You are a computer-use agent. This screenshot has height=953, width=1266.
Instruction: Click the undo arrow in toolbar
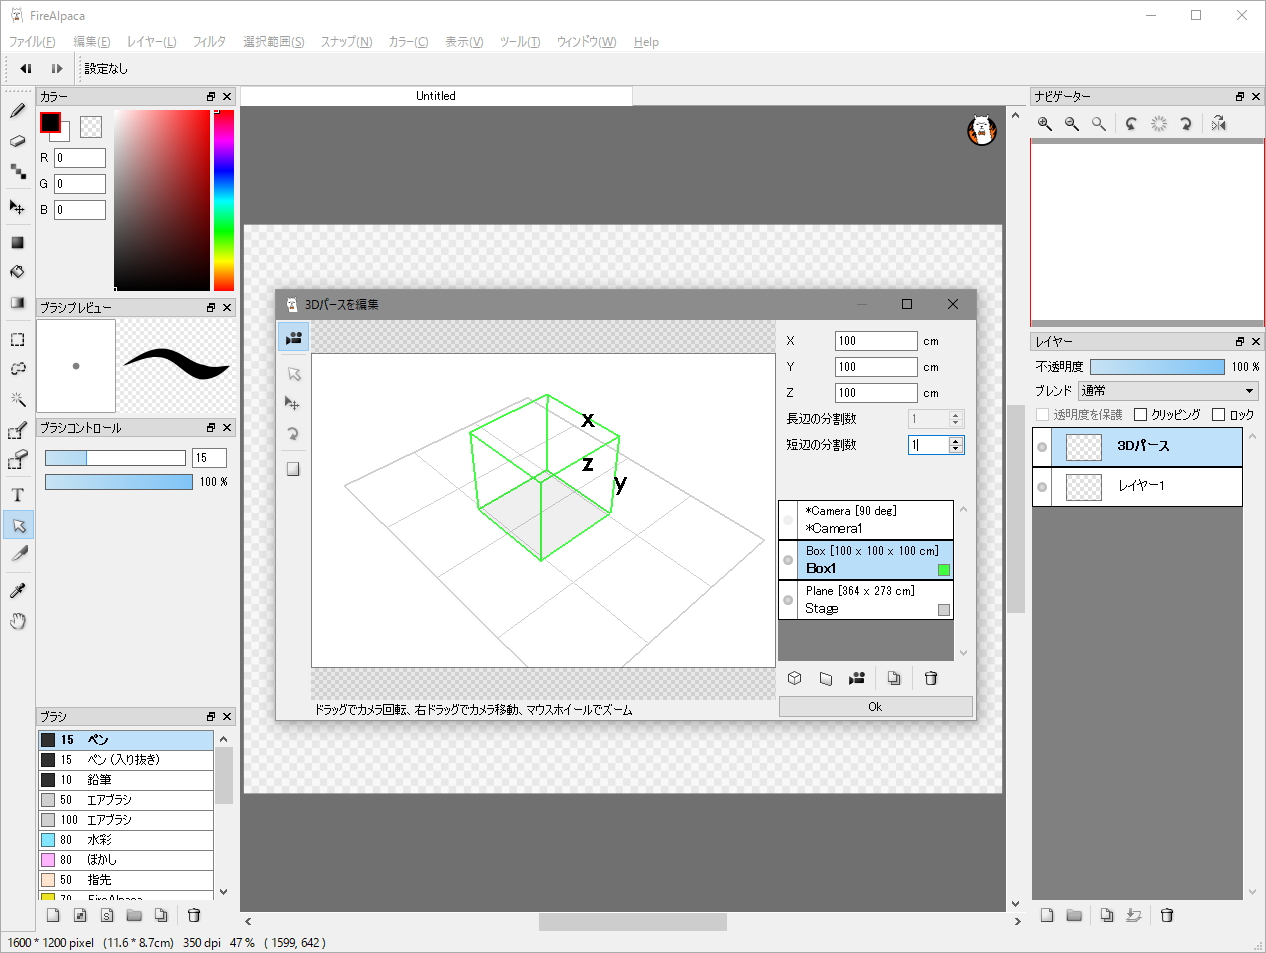26,69
